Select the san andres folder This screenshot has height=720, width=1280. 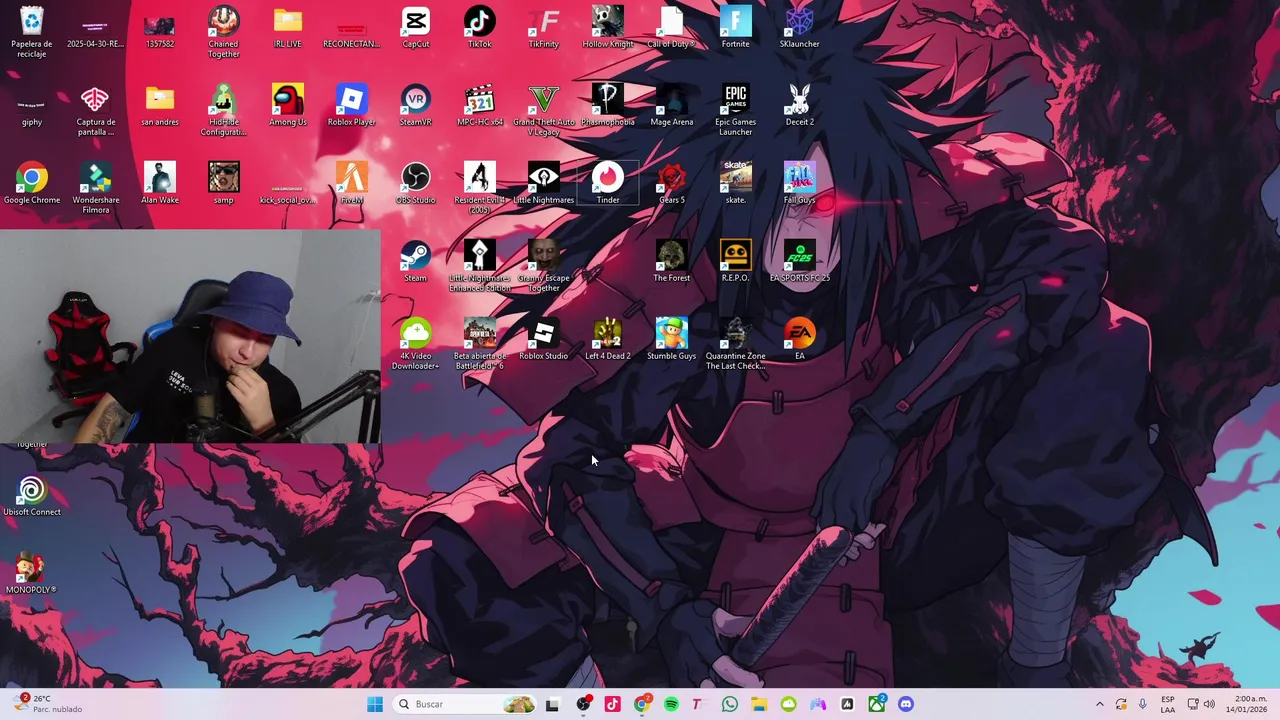click(x=160, y=106)
